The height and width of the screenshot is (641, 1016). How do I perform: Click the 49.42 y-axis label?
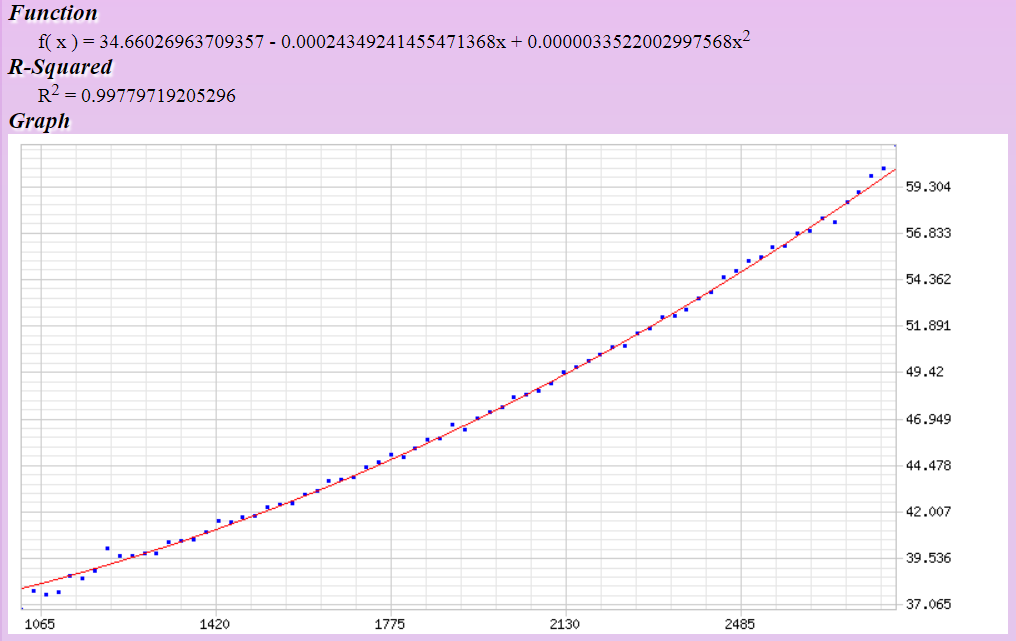[x=924, y=372]
